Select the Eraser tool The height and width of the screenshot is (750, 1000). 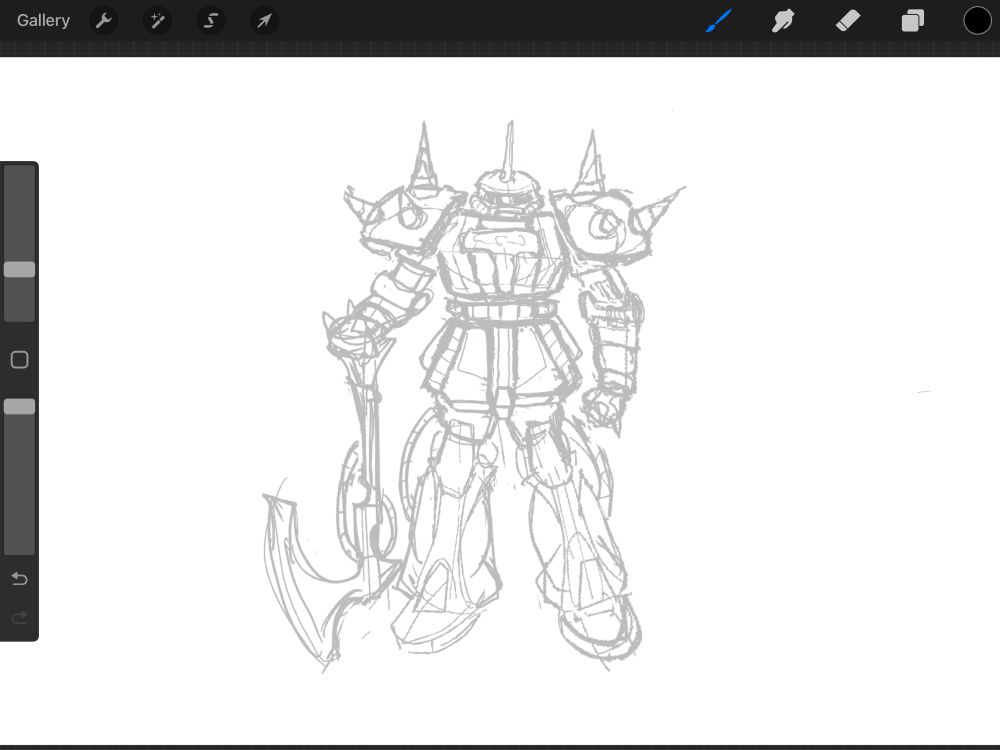click(x=848, y=20)
